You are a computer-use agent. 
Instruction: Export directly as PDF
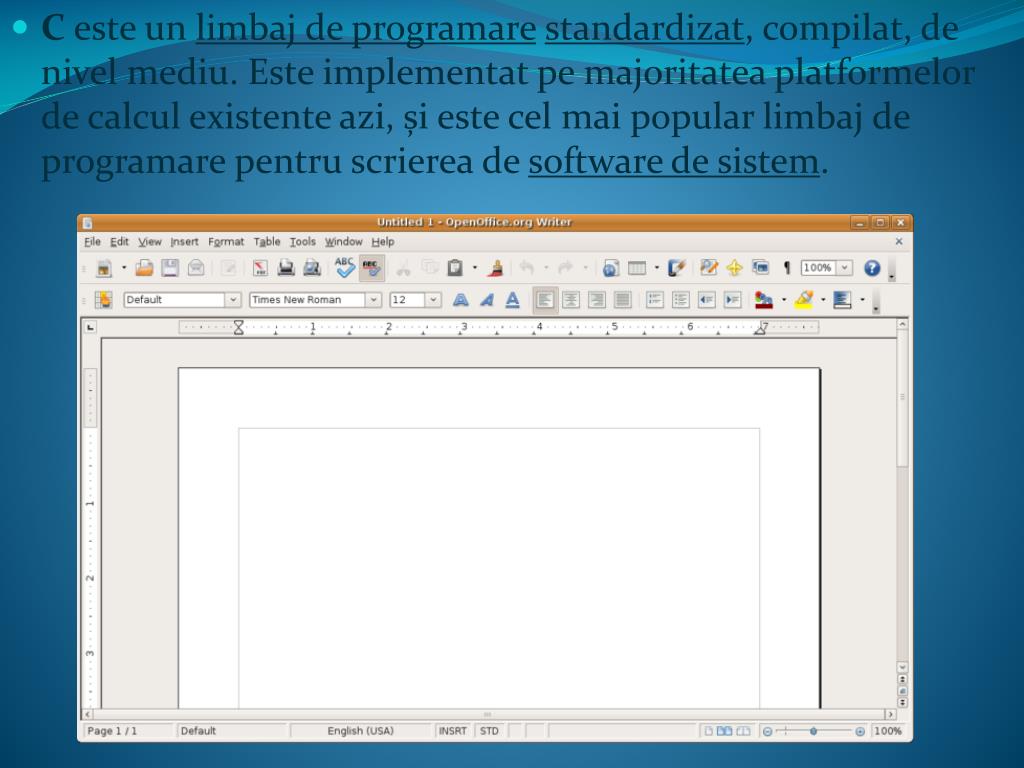(260, 268)
